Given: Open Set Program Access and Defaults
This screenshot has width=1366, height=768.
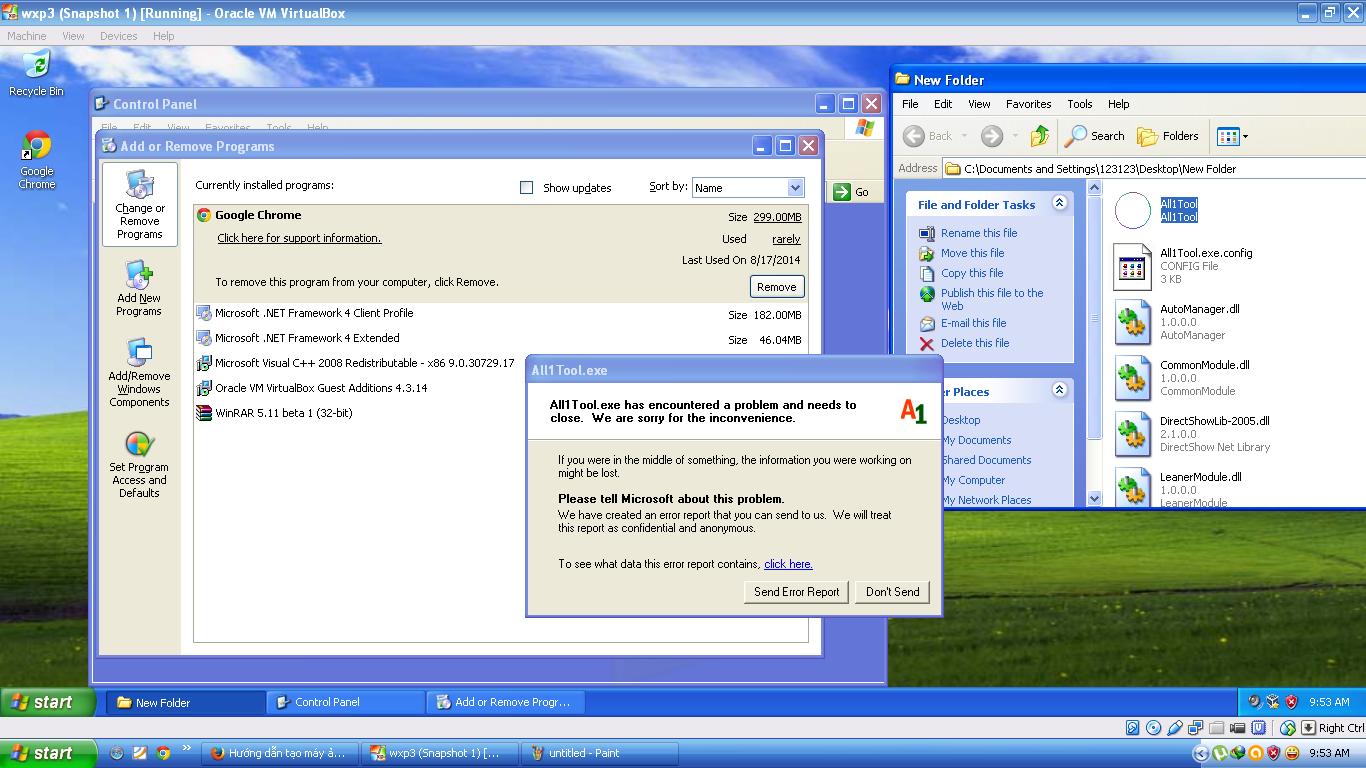Looking at the screenshot, I should [x=139, y=464].
